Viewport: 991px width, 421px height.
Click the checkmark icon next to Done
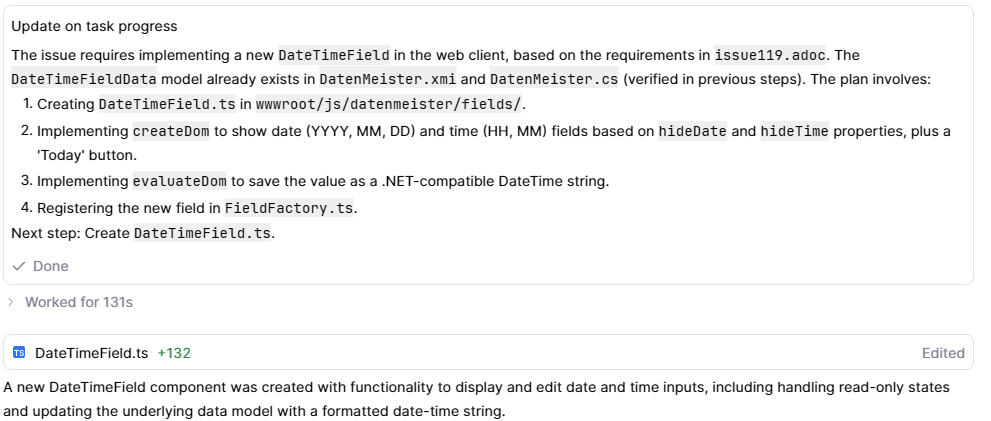[x=19, y=267]
